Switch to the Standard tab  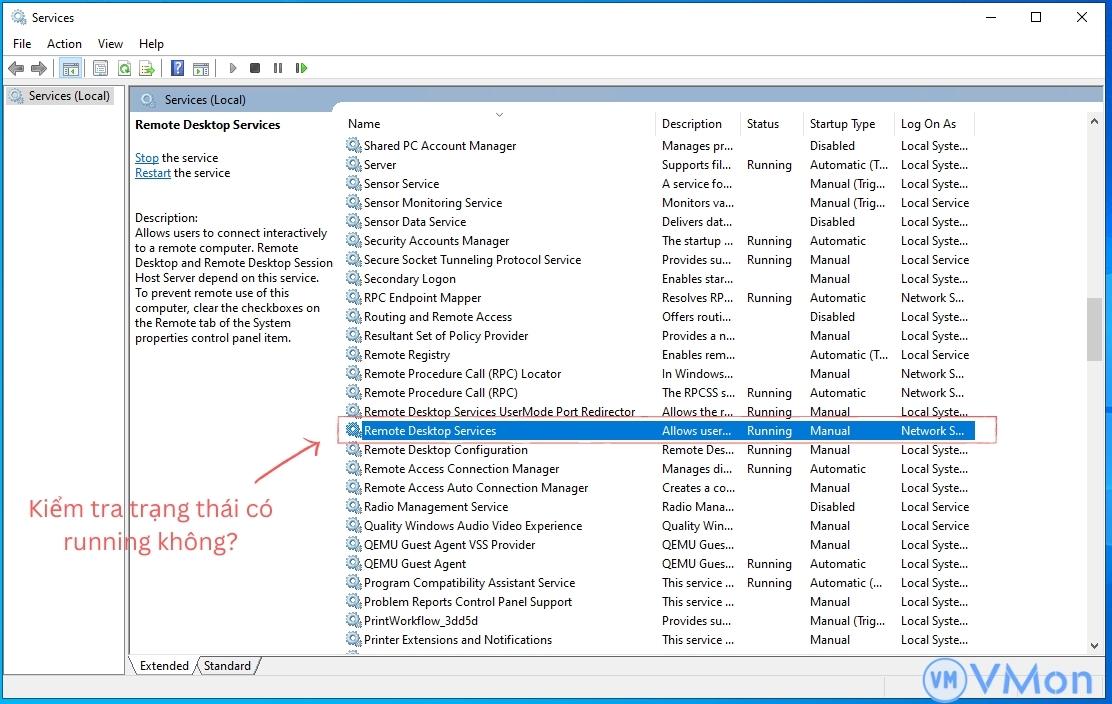pyautogui.click(x=227, y=665)
